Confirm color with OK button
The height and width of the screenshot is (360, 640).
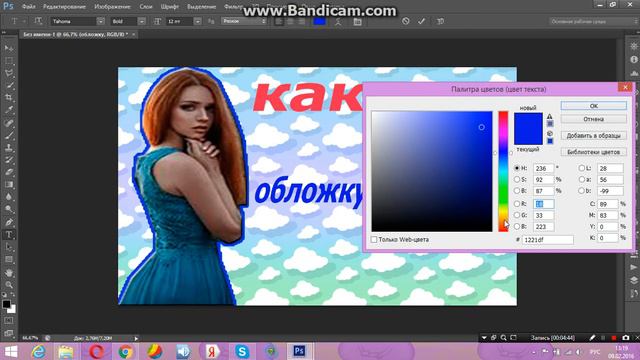point(593,106)
